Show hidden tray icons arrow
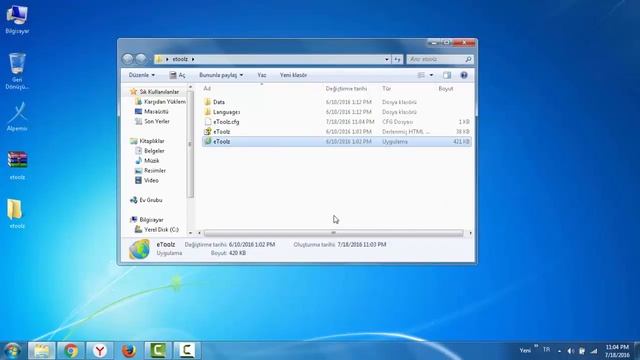Screen dimensions: 640x360 pyautogui.click(x=559, y=351)
